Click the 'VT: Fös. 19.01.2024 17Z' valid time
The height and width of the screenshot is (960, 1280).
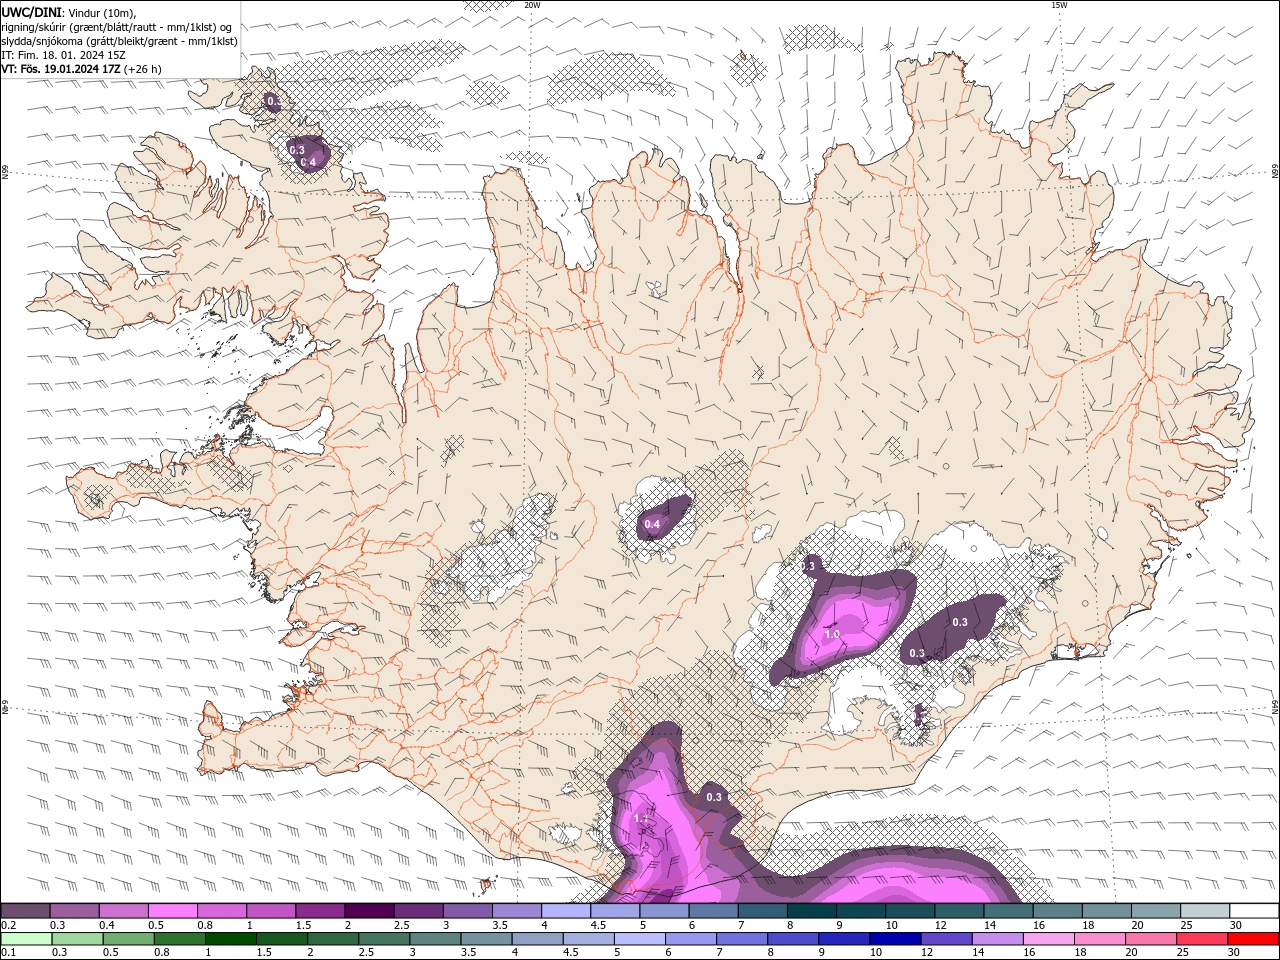click(61, 69)
